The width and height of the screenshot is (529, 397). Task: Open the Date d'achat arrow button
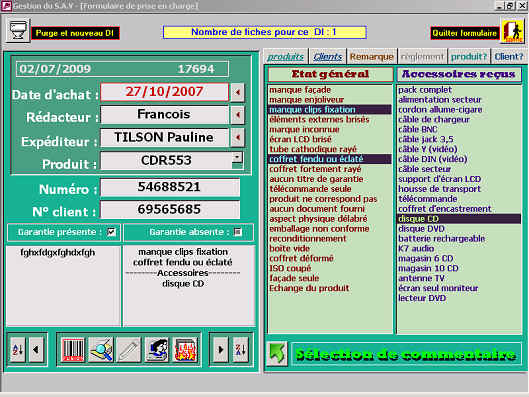pos(238,92)
